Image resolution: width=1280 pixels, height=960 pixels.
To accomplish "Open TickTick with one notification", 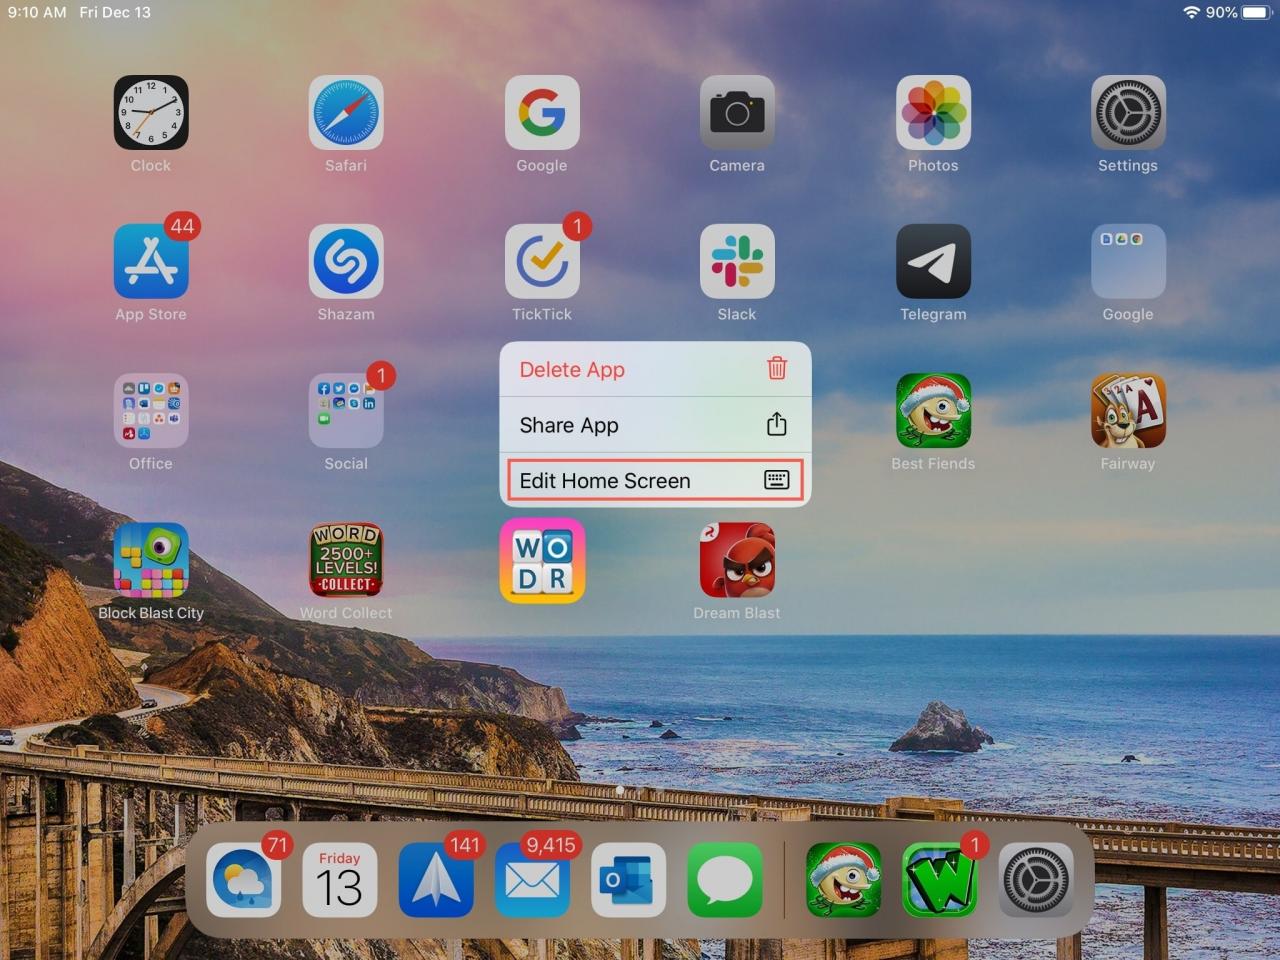I will pos(541,262).
